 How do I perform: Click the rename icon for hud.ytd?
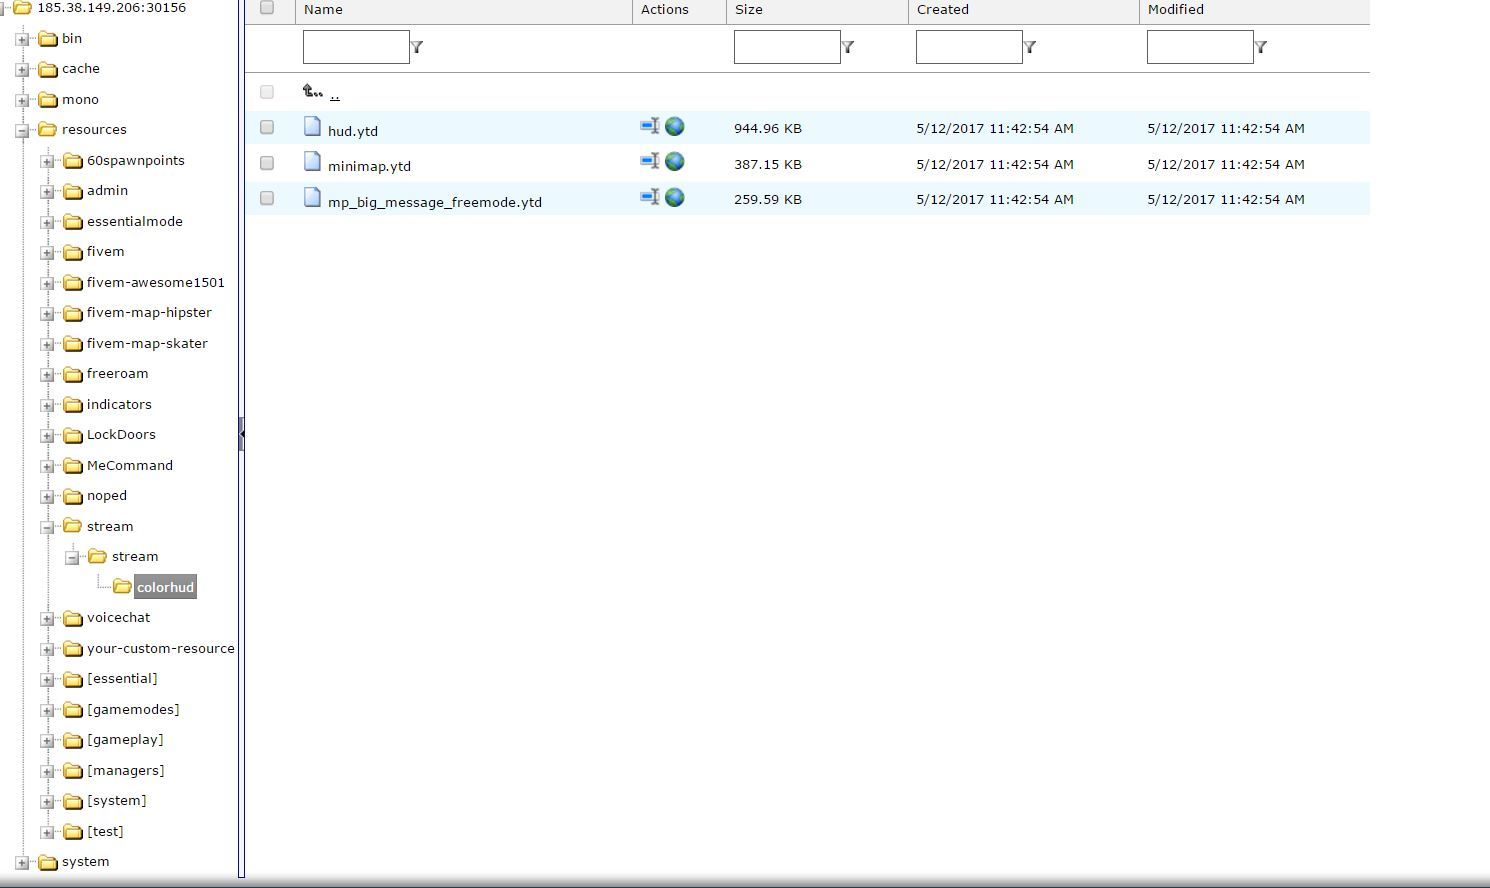click(x=650, y=127)
